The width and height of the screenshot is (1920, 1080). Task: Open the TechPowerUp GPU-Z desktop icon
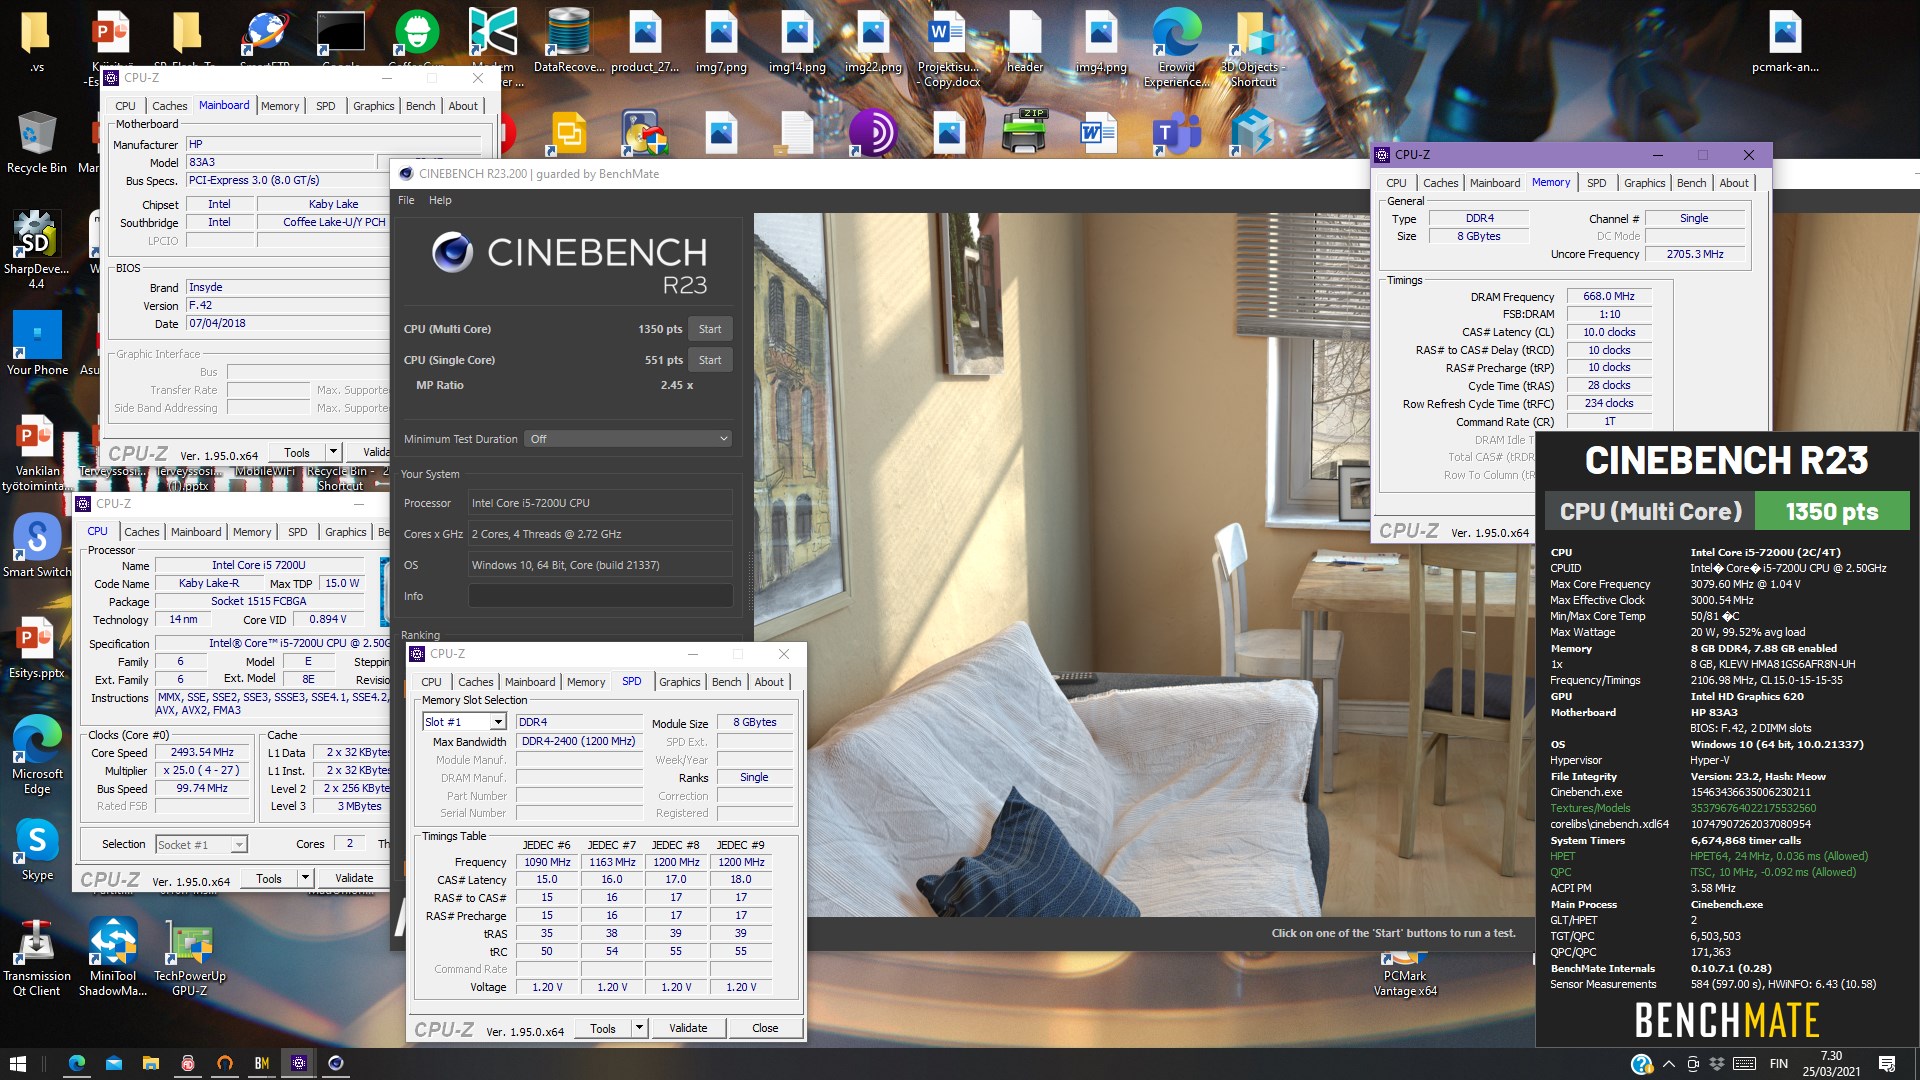[x=189, y=958]
